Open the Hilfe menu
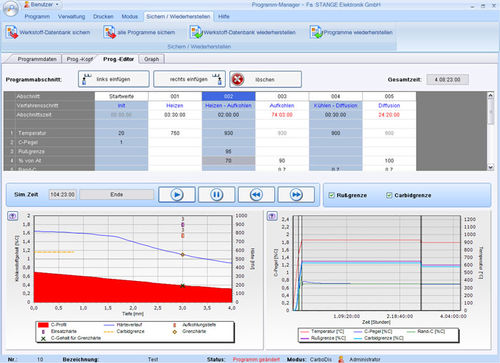Image resolution: width=500 pixels, height=363 pixels. [224, 16]
